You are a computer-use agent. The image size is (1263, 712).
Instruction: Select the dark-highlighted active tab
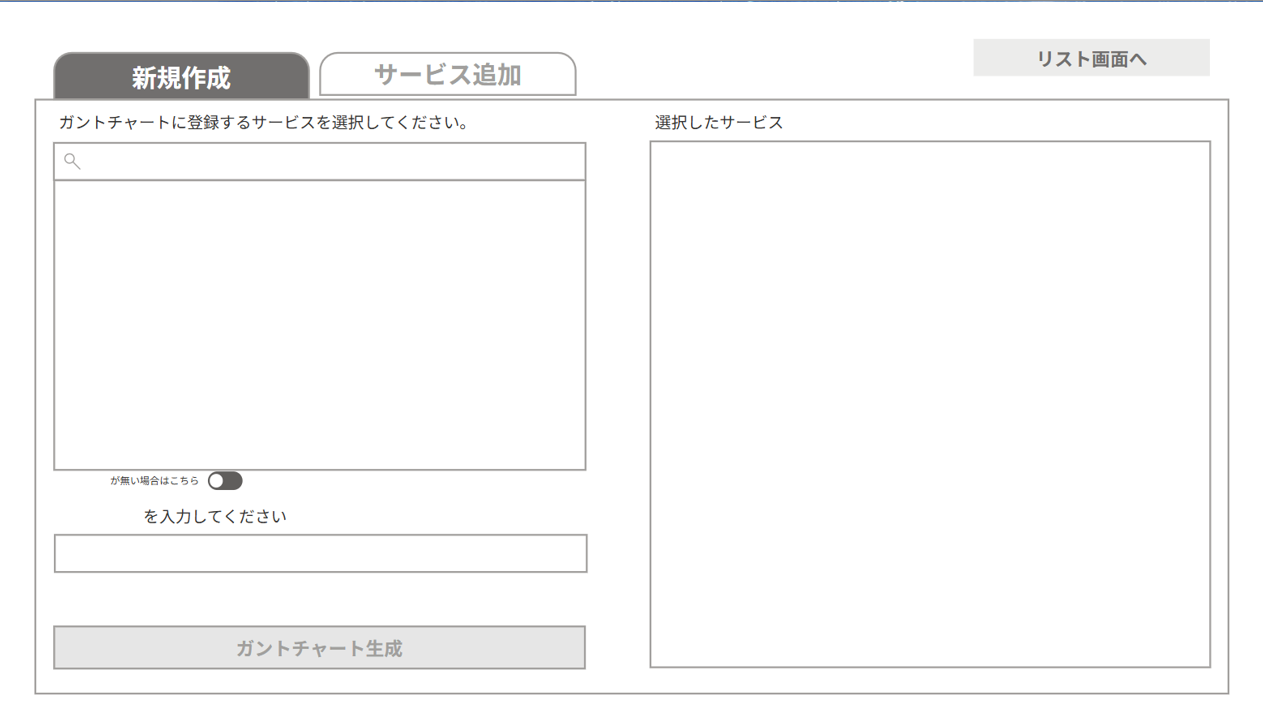(x=181, y=77)
